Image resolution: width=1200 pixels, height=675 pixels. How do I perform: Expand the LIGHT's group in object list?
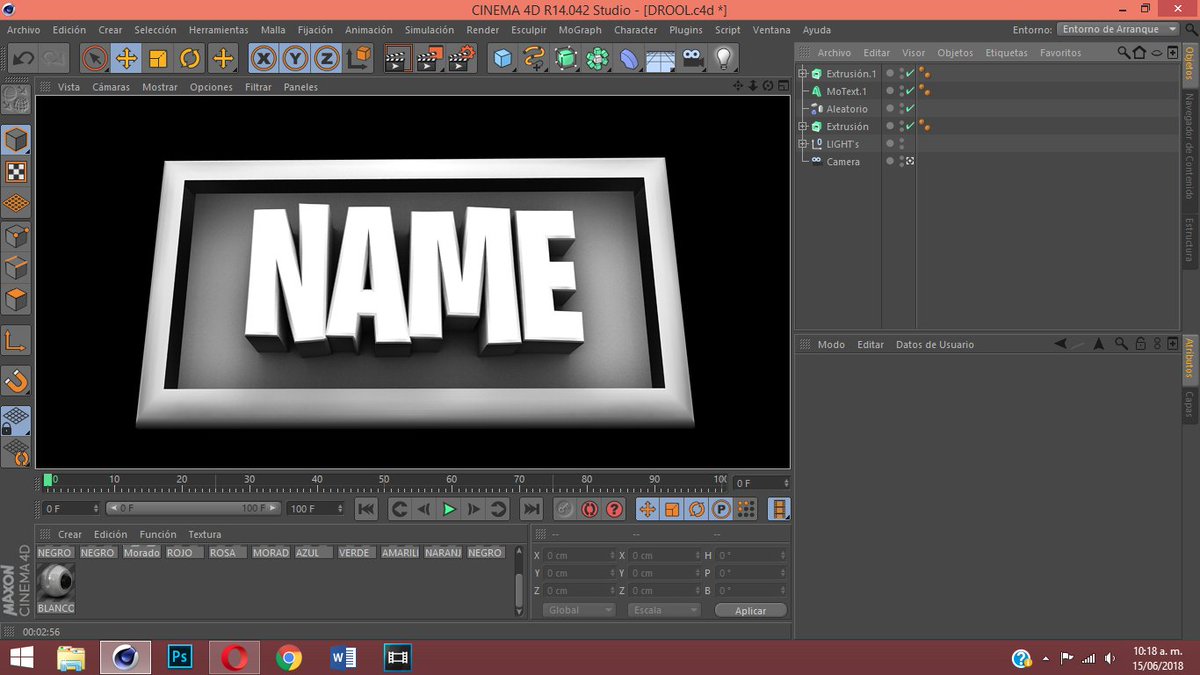point(802,144)
